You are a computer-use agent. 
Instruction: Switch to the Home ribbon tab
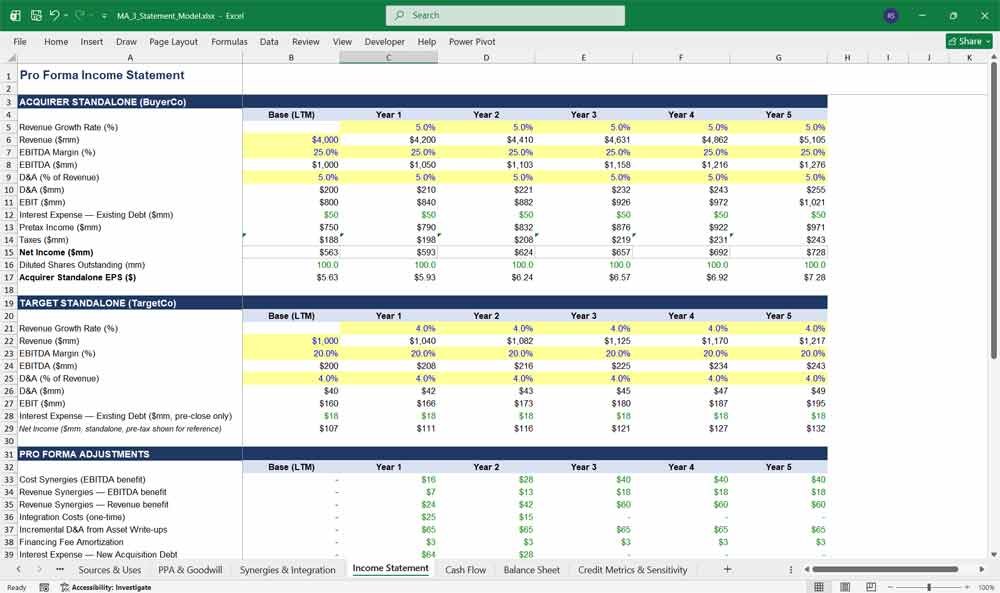(x=56, y=41)
